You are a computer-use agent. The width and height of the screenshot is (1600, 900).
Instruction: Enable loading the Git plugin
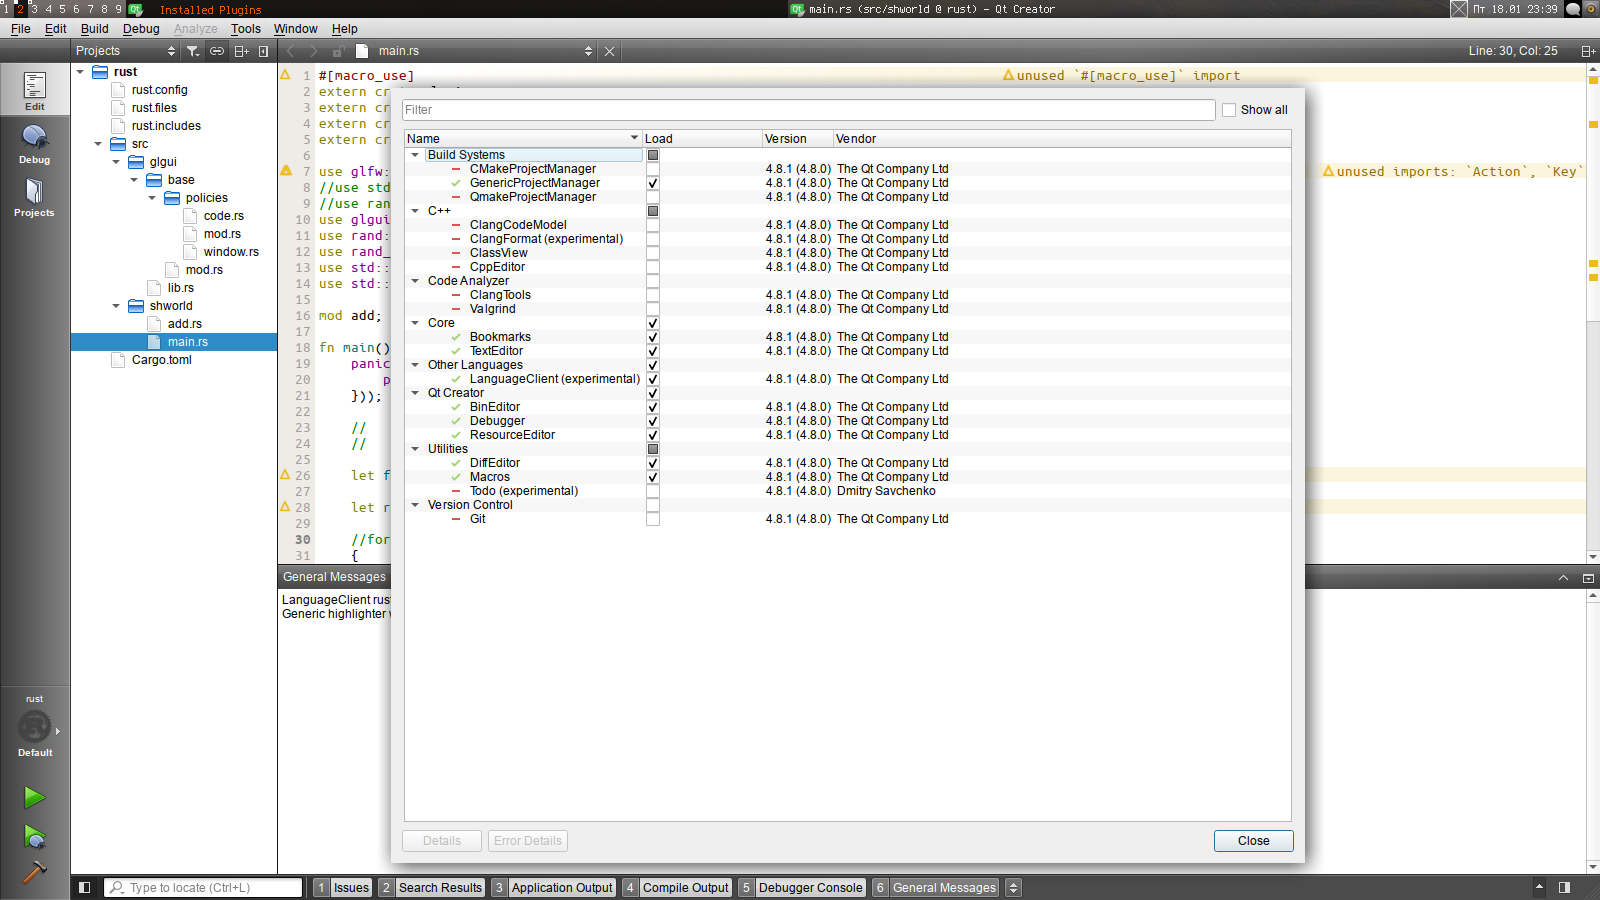click(x=653, y=519)
